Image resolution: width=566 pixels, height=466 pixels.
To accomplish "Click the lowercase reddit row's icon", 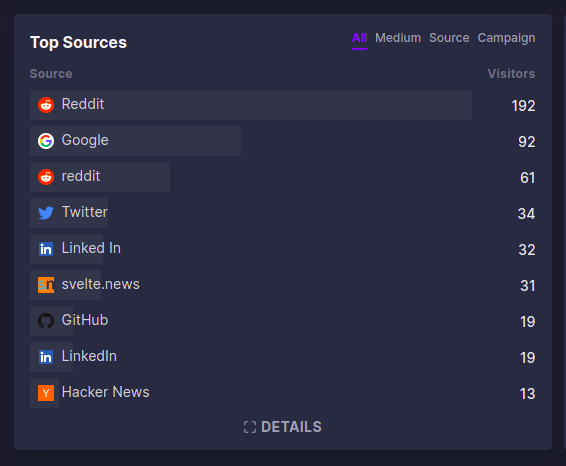I will [x=46, y=177].
